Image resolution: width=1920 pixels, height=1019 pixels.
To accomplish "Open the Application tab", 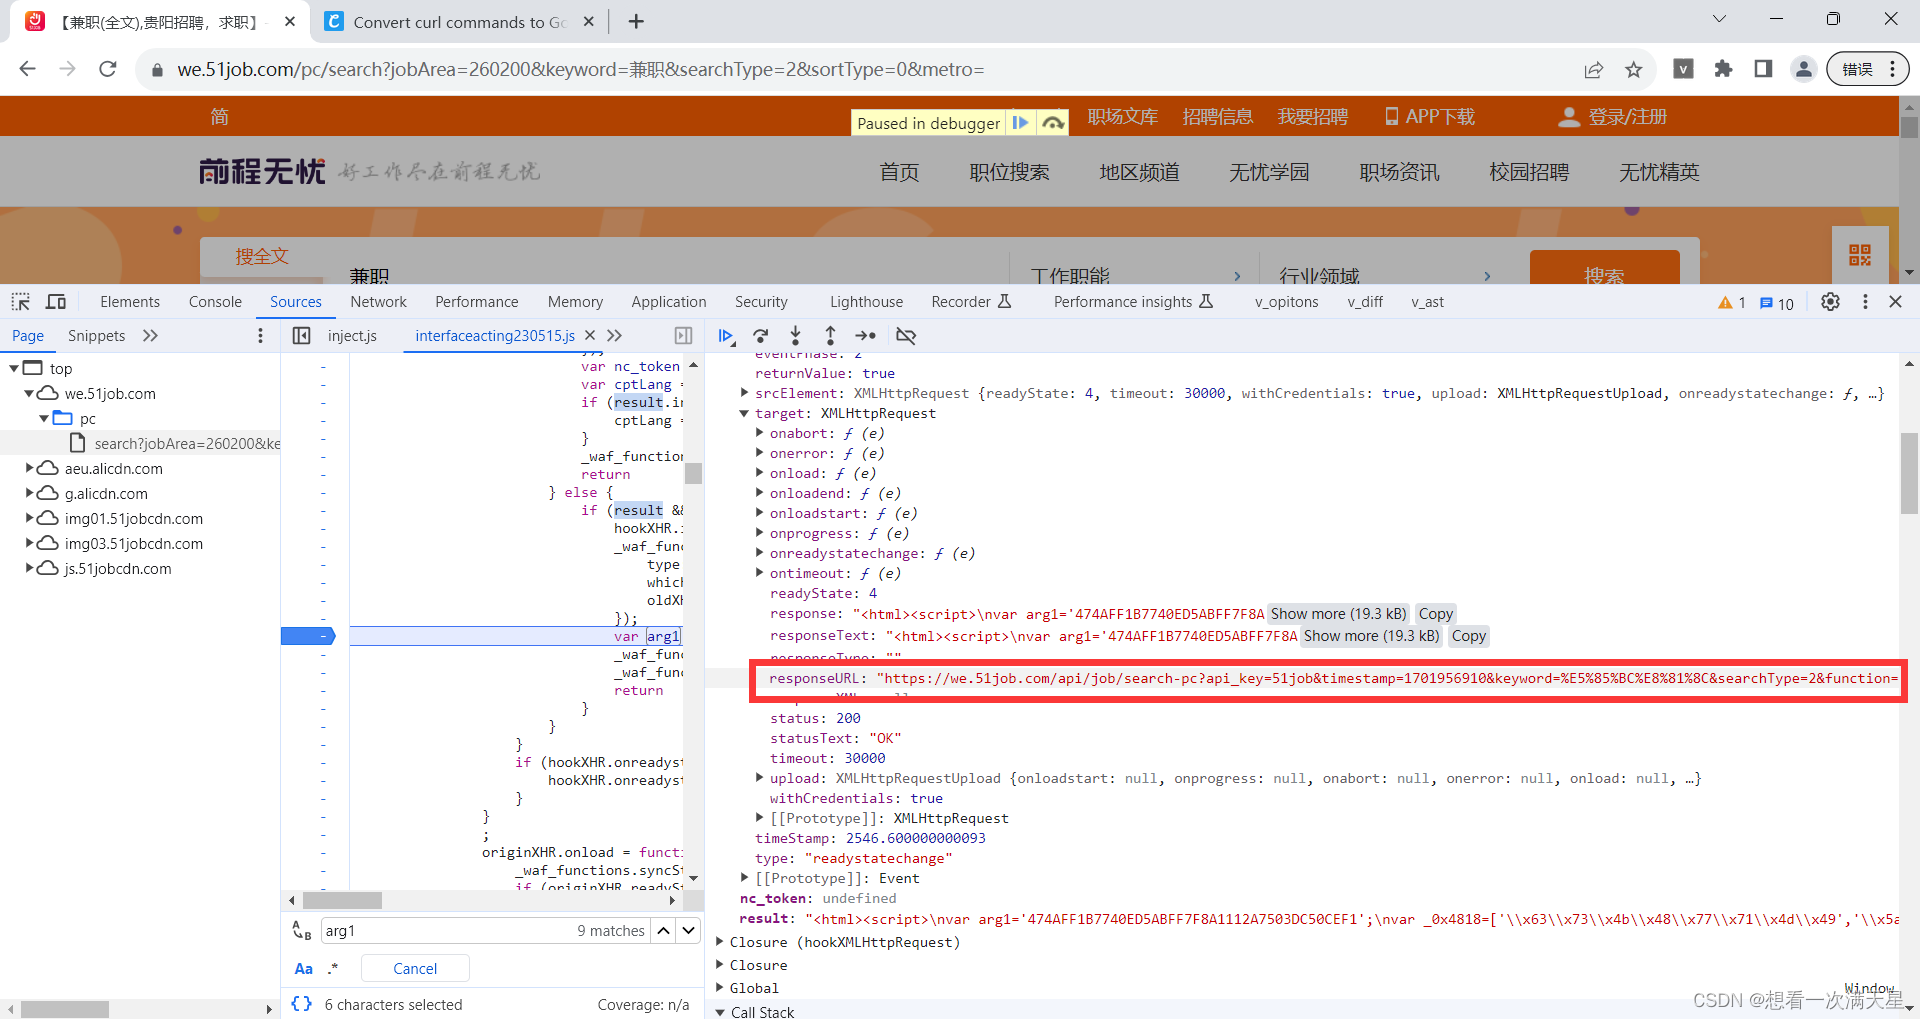I will click(x=668, y=302).
